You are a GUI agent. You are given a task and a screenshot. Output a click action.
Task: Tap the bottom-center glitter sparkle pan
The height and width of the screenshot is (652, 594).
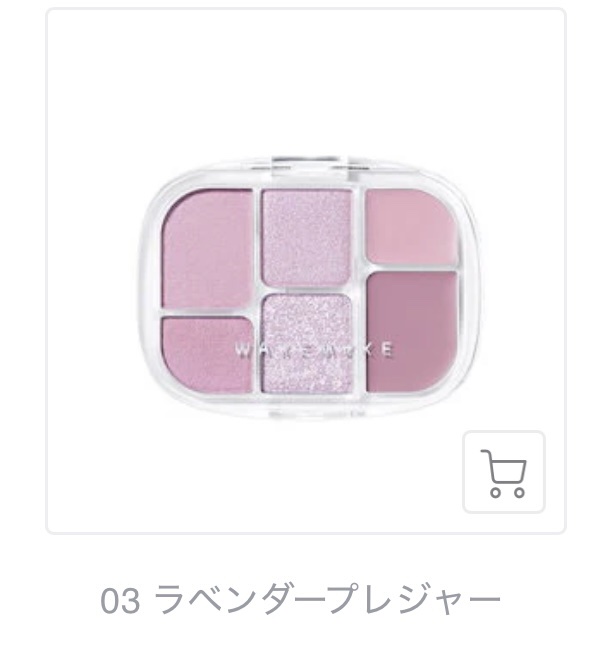[307, 342]
